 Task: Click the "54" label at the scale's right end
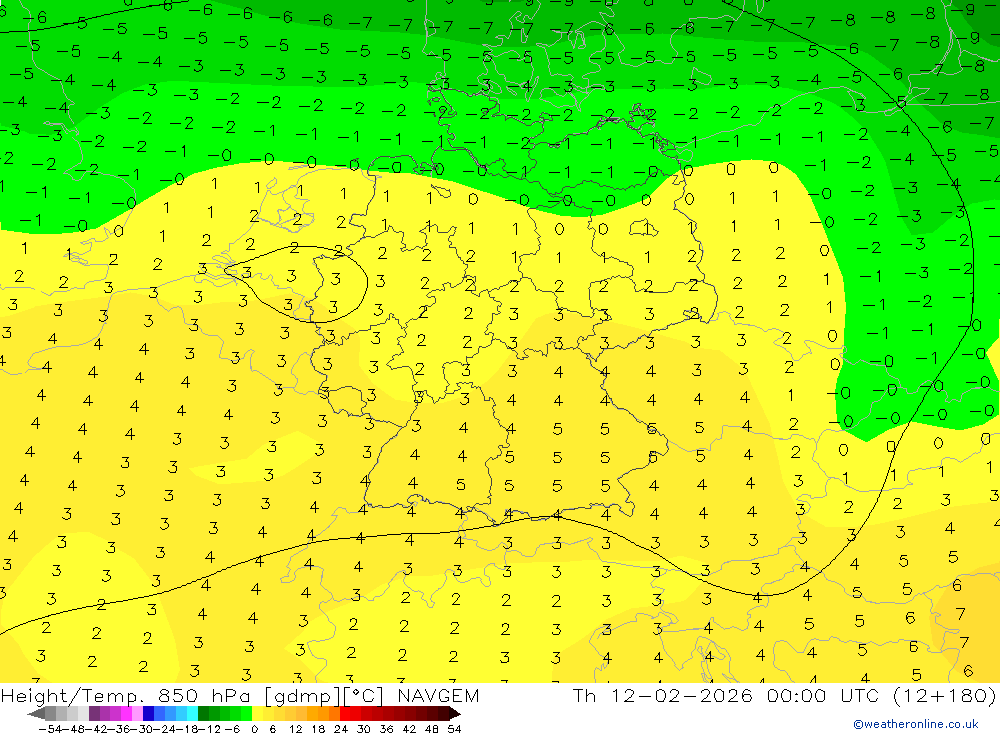pyautogui.click(x=454, y=729)
